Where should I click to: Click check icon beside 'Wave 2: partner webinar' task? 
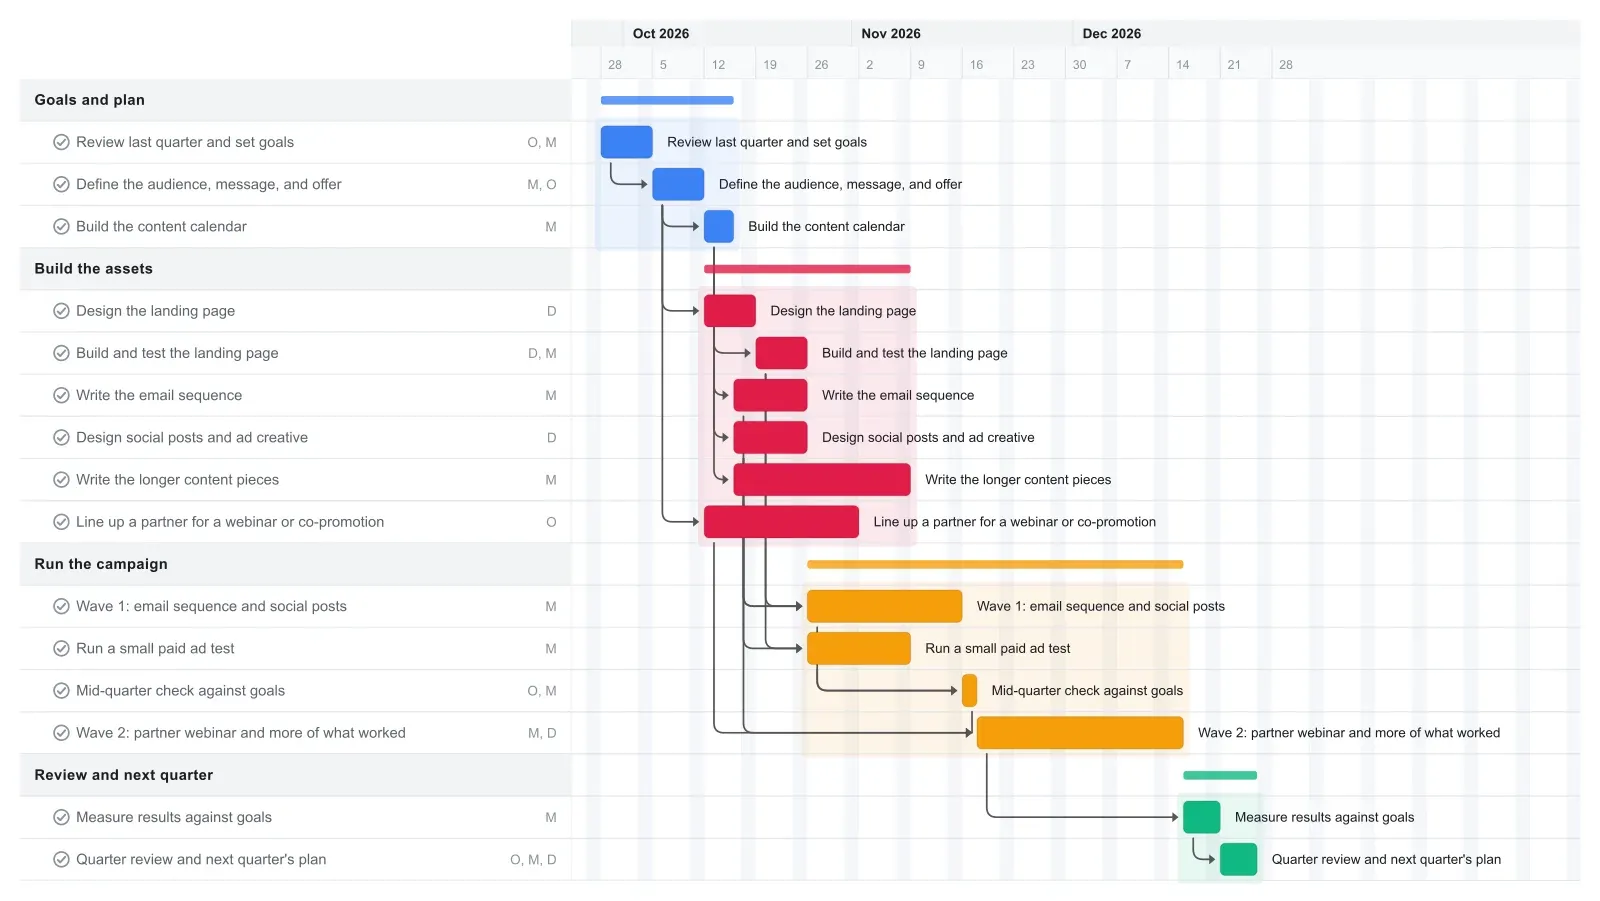pyautogui.click(x=61, y=733)
